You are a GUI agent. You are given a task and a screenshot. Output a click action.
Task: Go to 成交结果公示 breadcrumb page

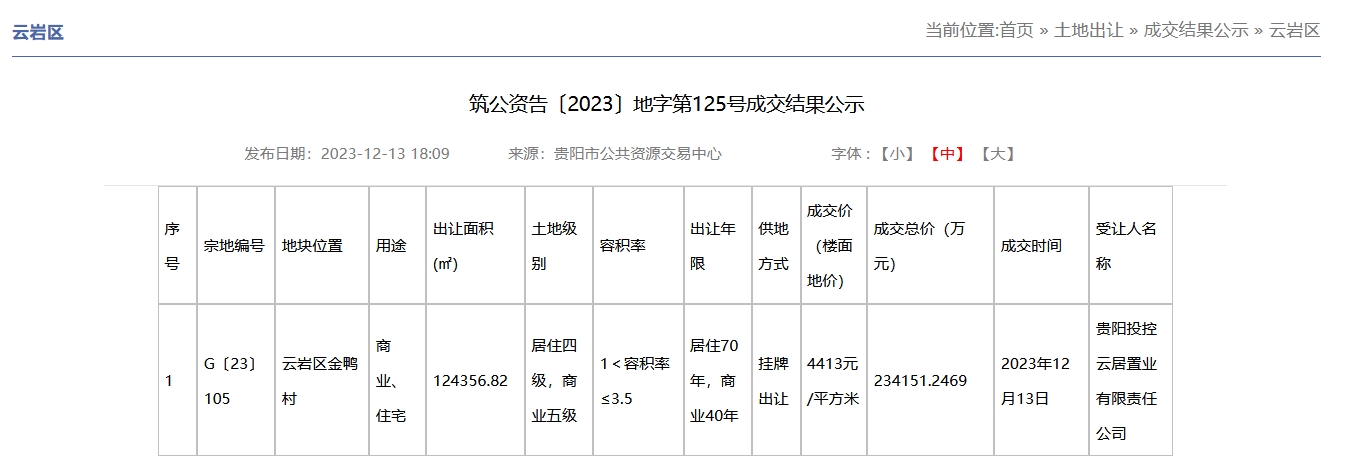coord(1195,30)
